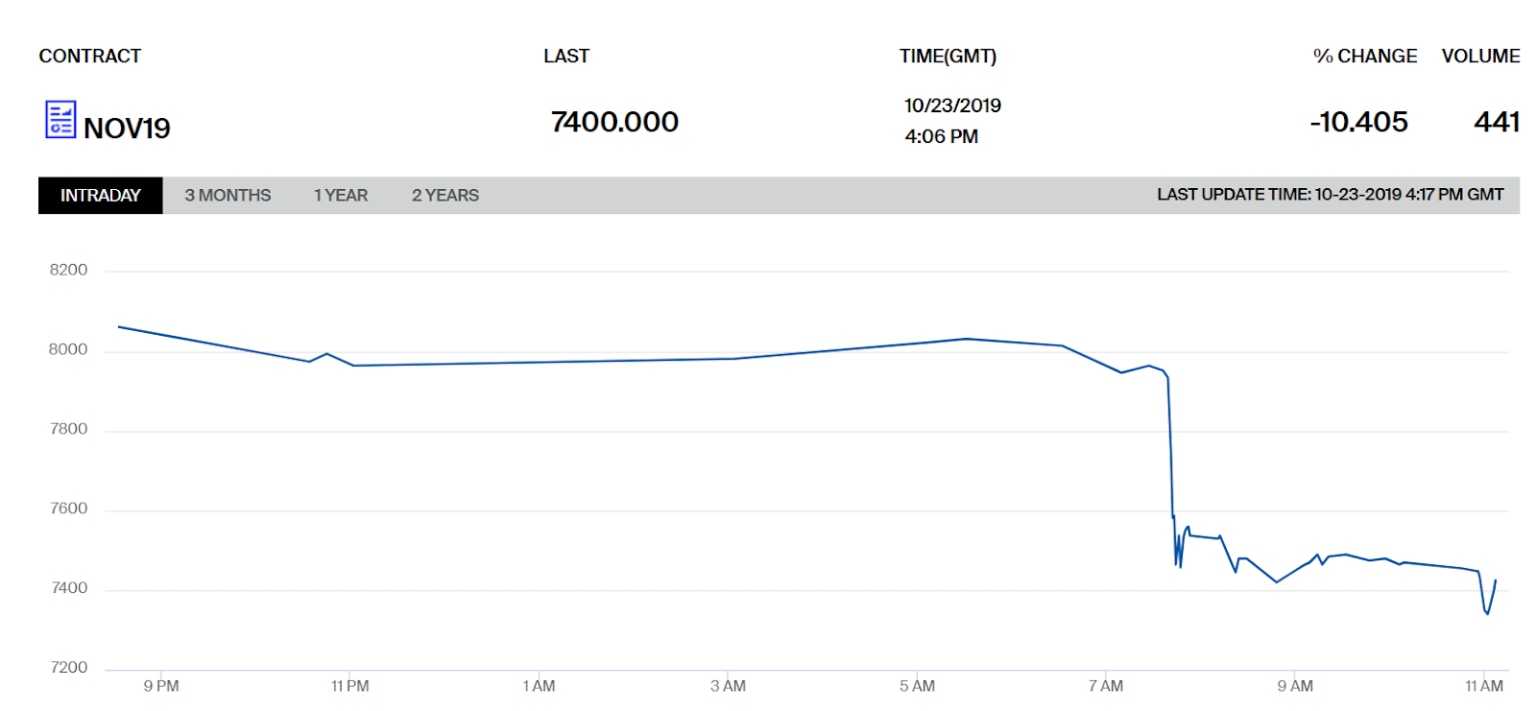Image resolution: width=1536 pixels, height=711 pixels.
Task: Click the volume value 441
Action: 1497,122
